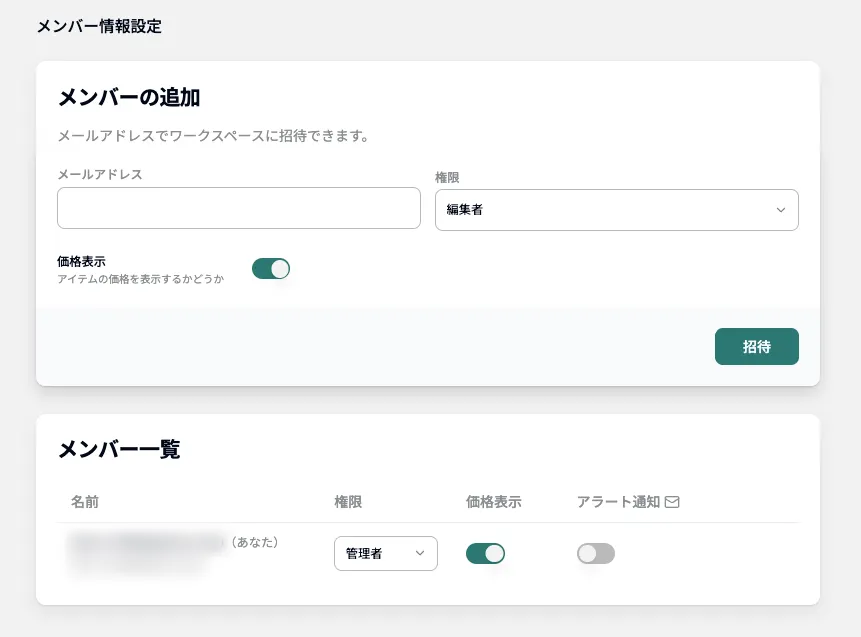Click the メールアドレス input field
This screenshot has height=637, width=861.
pos(238,208)
